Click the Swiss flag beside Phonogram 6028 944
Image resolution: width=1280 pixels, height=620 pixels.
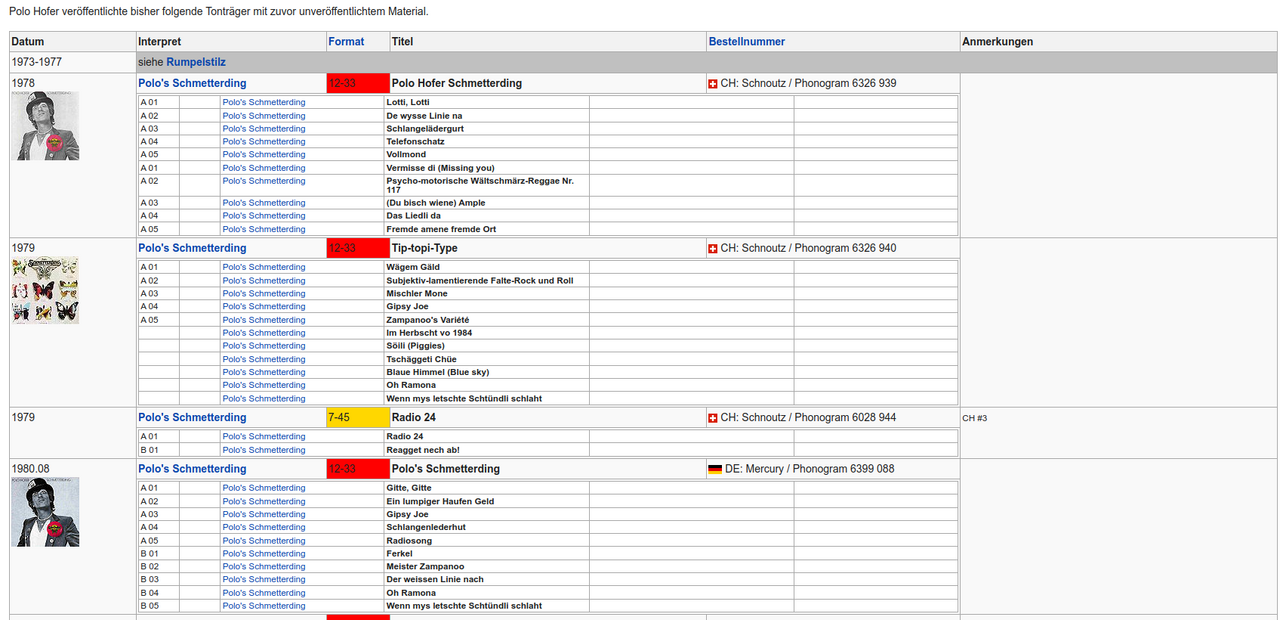click(713, 417)
